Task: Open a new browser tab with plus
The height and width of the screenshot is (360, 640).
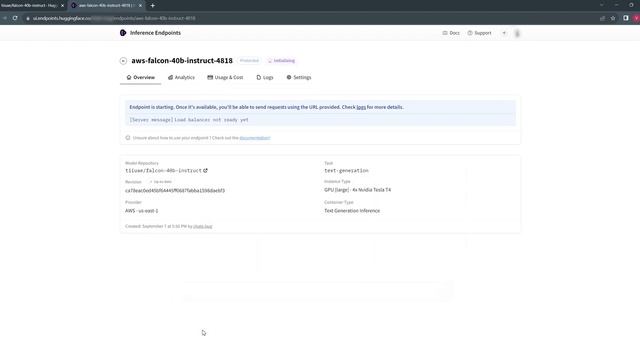Action: 152,6
